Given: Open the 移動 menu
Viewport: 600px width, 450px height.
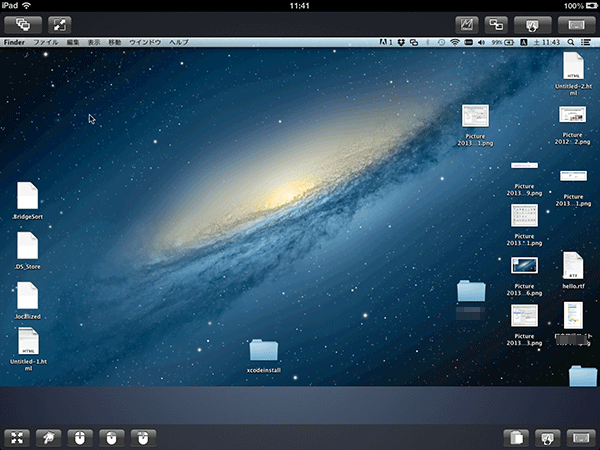Looking at the screenshot, I should pos(114,42).
